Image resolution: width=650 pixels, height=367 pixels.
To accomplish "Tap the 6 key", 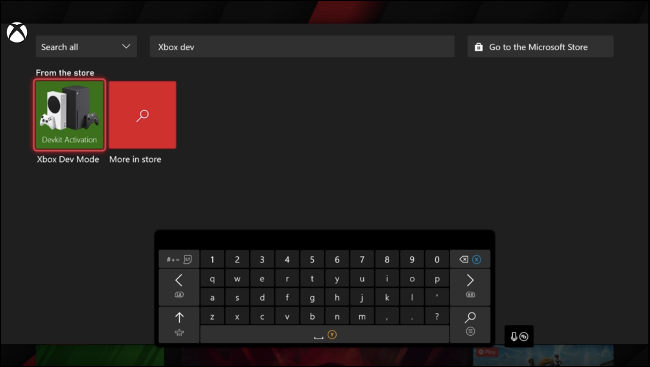I will tap(337, 259).
